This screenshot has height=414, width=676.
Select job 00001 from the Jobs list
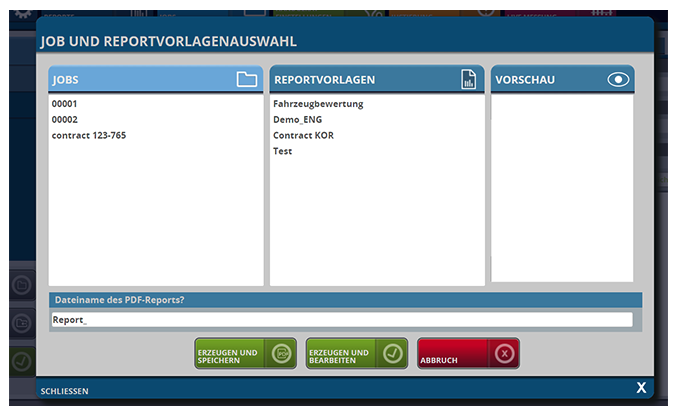[65, 104]
